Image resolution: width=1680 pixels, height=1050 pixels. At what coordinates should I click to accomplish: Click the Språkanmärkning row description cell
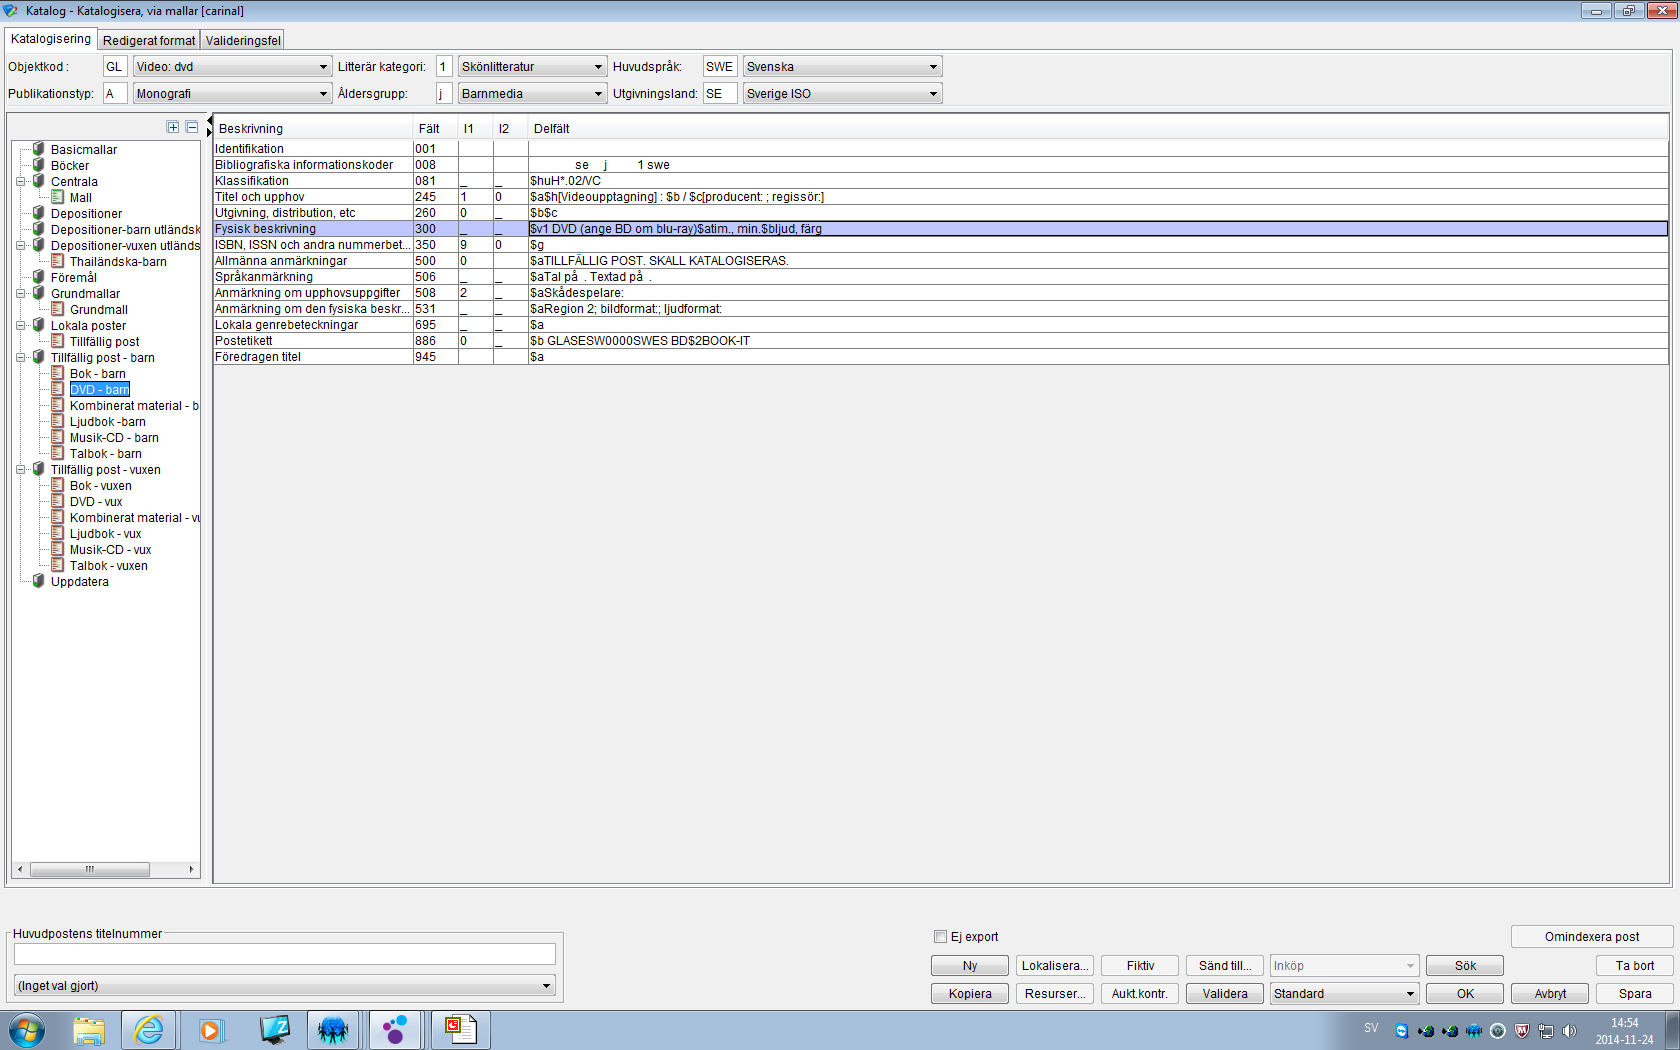click(313, 277)
